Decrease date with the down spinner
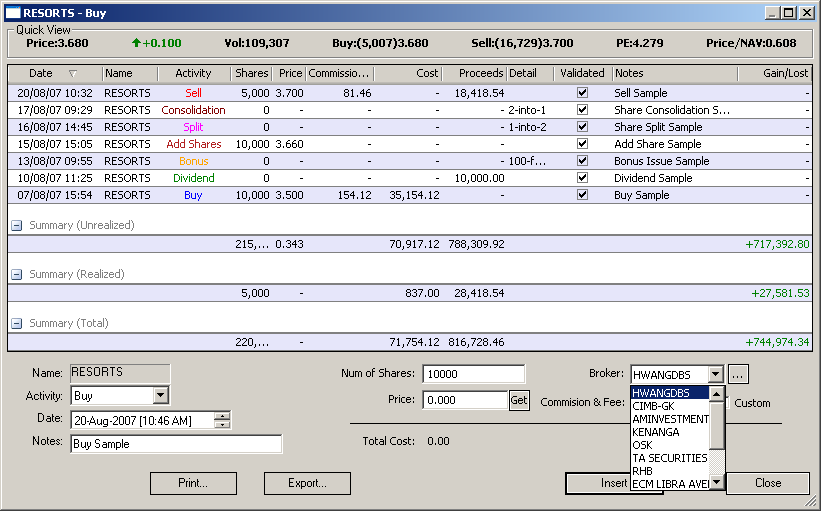The image size is (821, 511). click(x=223, y=424)
